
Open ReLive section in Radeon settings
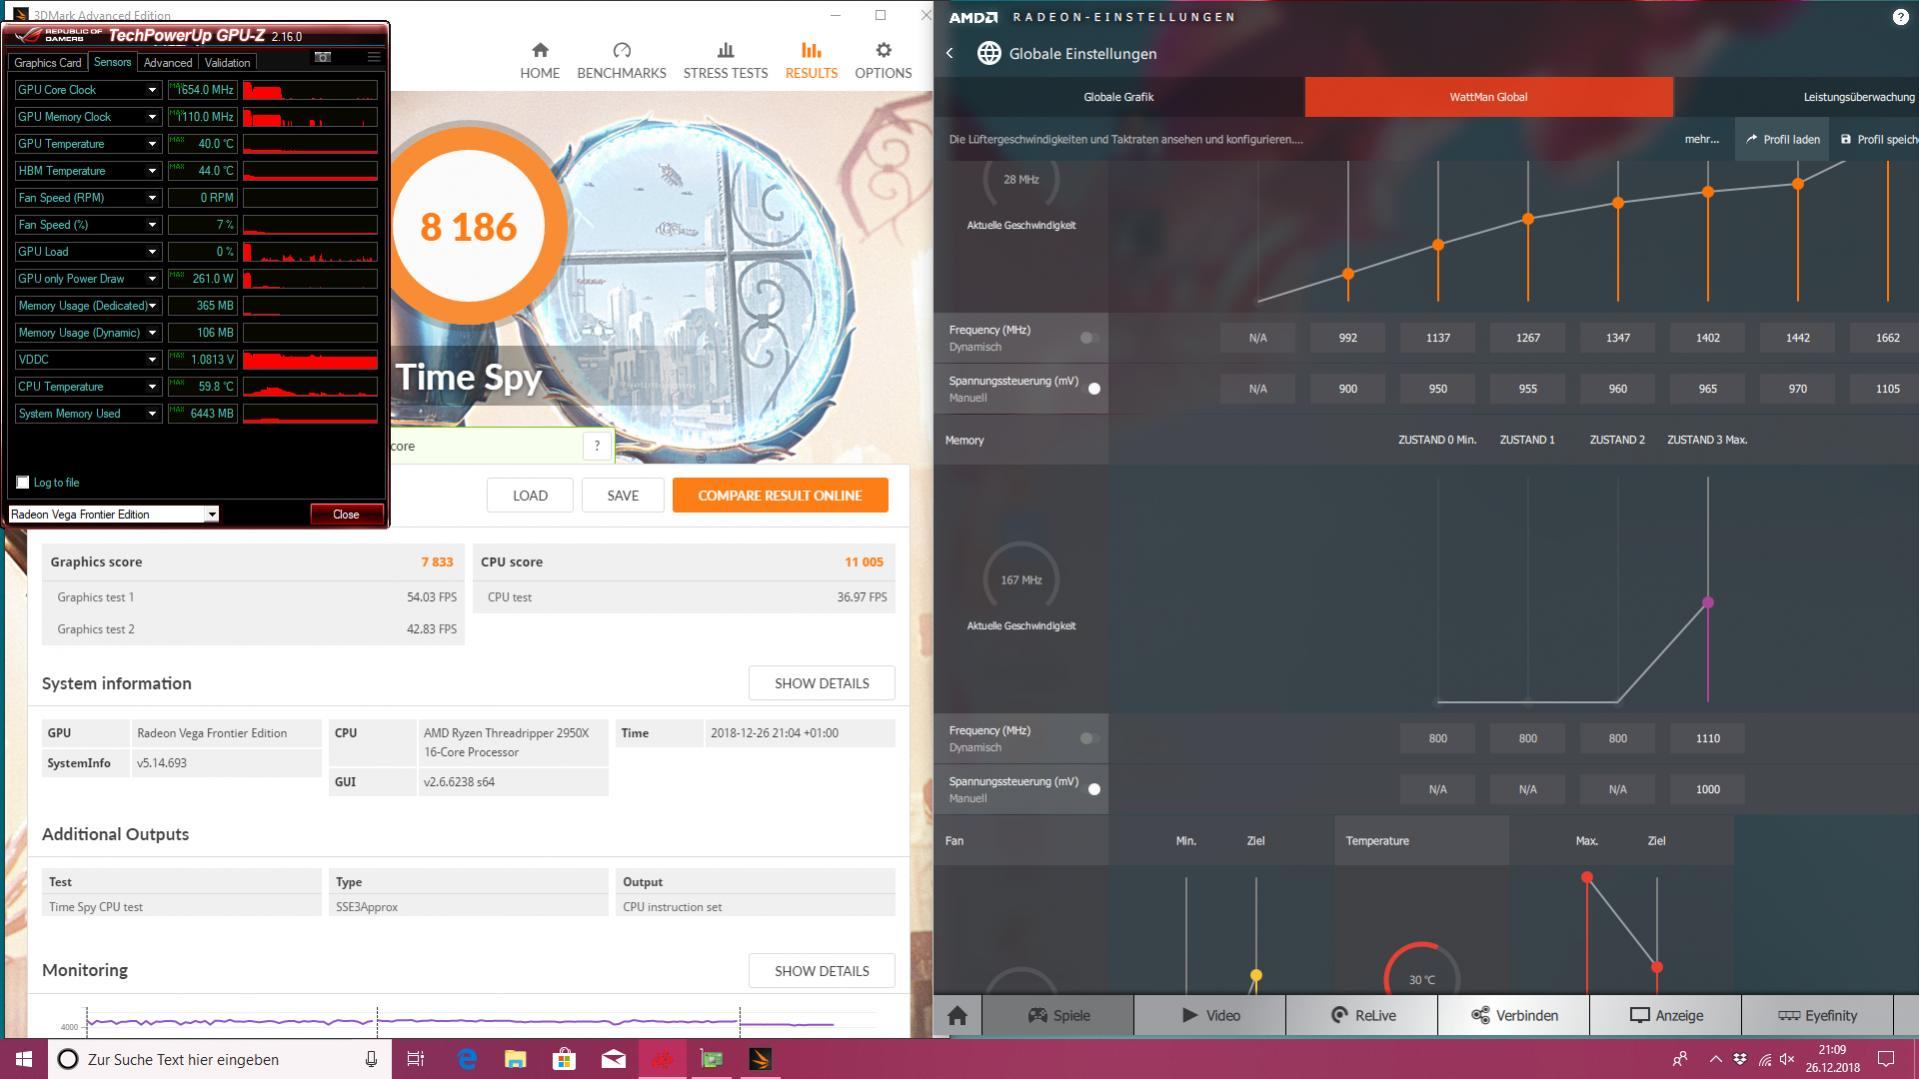coord(1362,1015)
